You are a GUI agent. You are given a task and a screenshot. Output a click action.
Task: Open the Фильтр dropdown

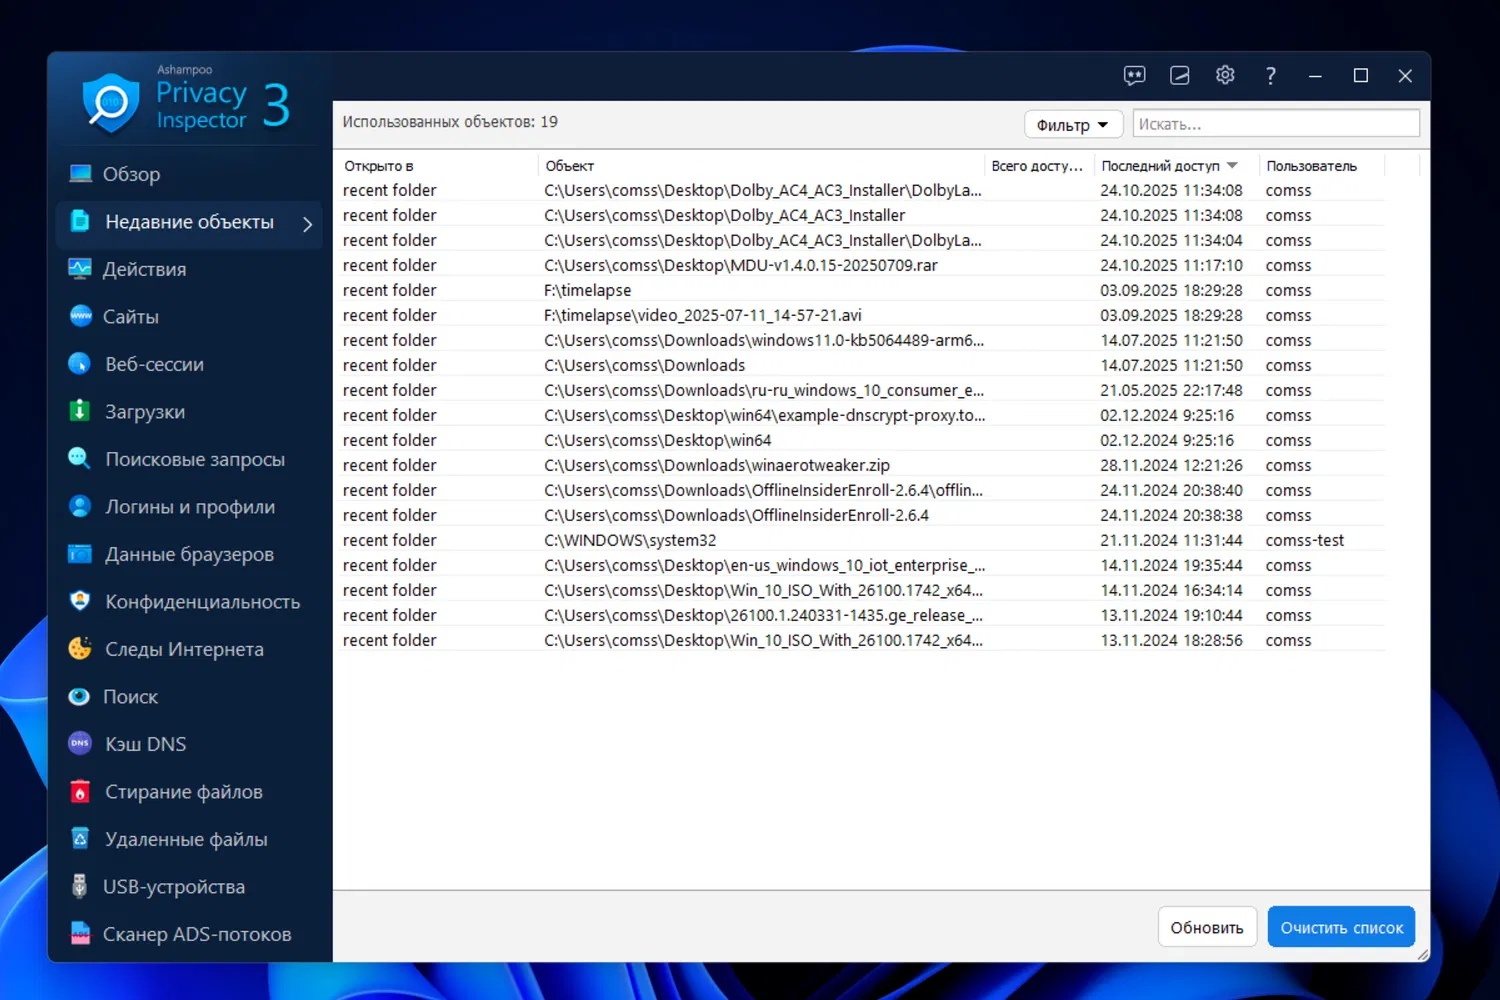(1073, 125)
